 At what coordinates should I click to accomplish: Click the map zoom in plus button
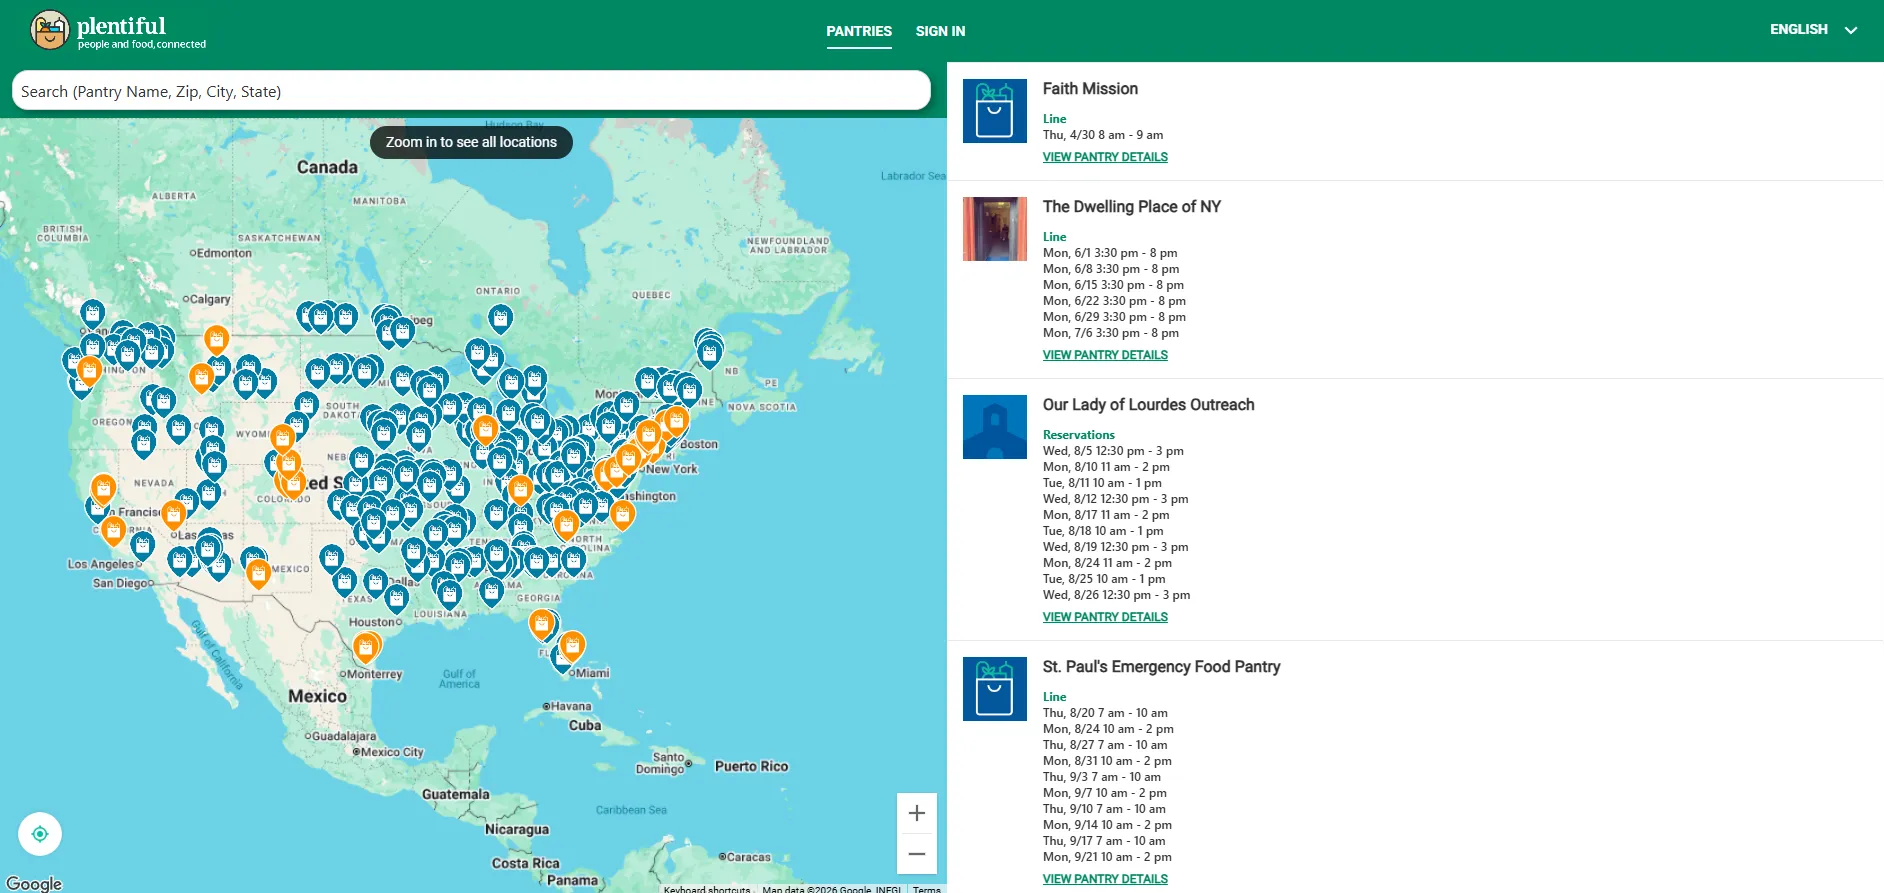pyautogui.click(x=916, y=813)
